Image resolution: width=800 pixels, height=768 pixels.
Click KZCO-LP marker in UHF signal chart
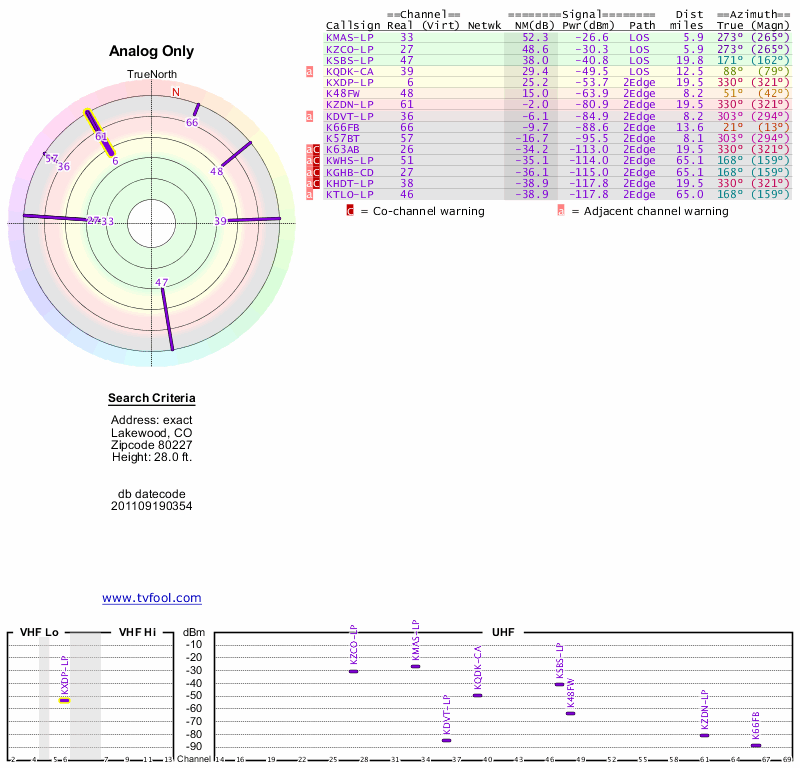click(353, 671)
